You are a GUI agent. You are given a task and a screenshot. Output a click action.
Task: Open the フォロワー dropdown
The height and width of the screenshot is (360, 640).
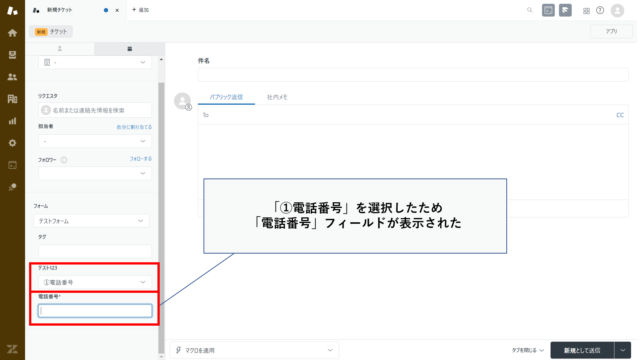click(x=95, y=173)
